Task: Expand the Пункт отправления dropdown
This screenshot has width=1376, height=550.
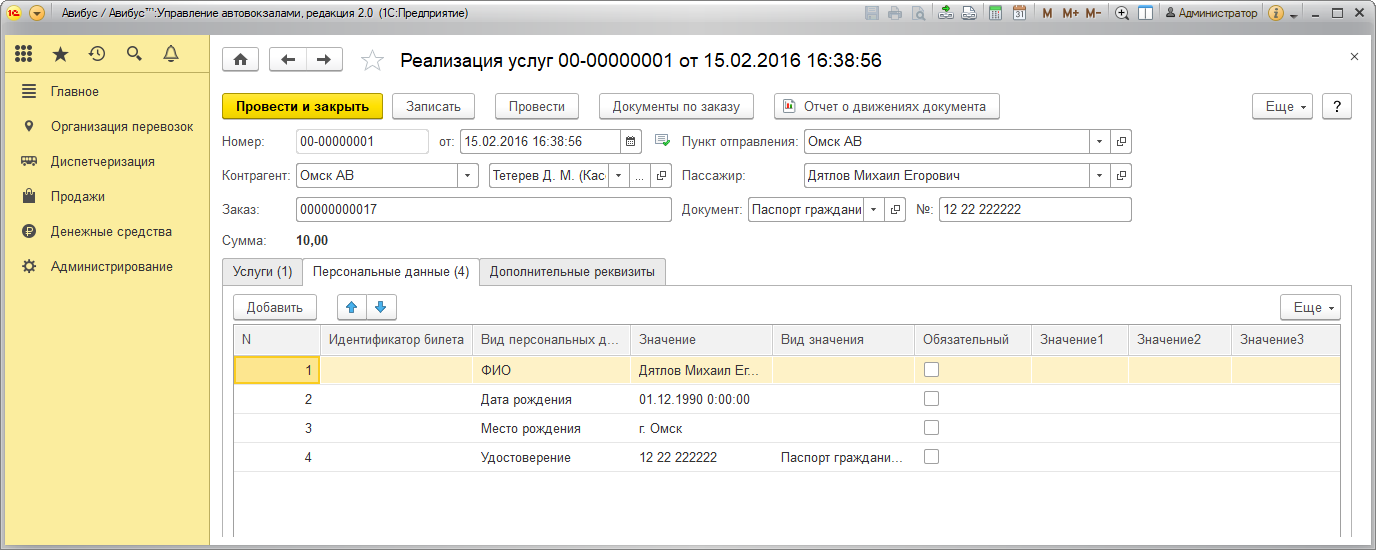Action: pyautogui.click(x=1100, y=141)
